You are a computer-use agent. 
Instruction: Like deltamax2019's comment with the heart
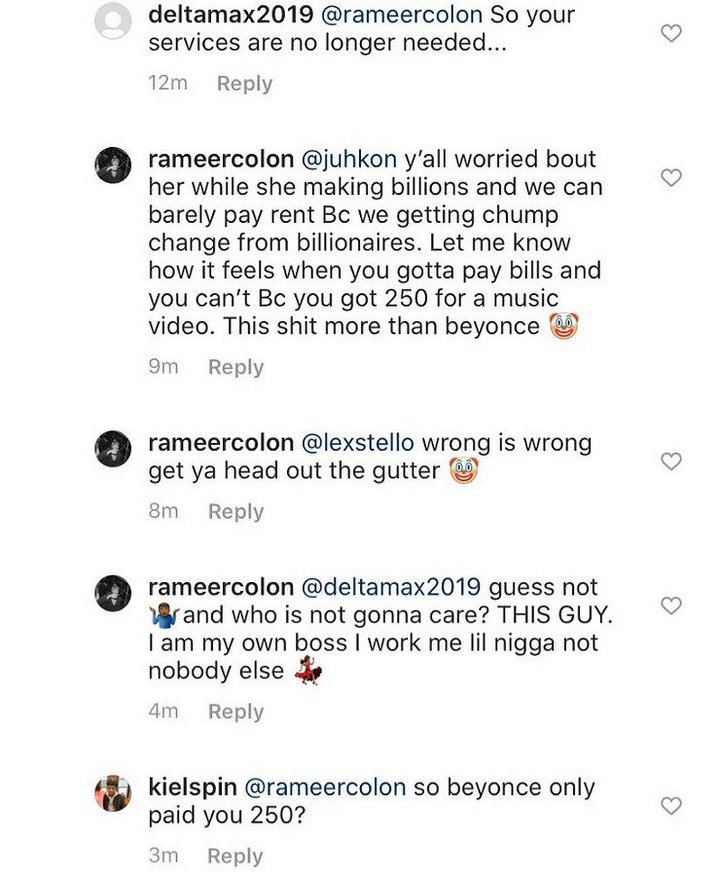tap(672, 33)
